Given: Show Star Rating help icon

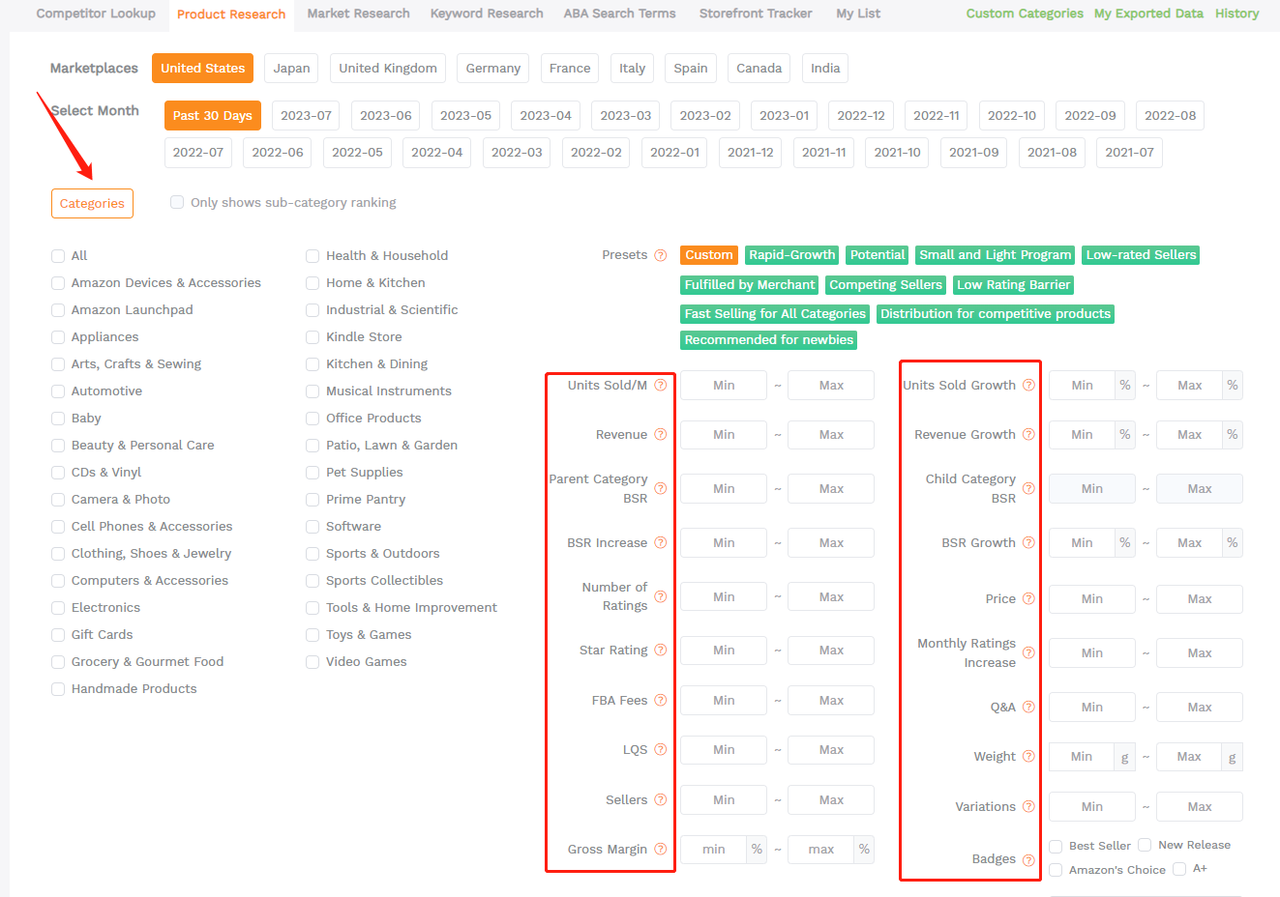Looking at the screenshot, I should 660,650.
